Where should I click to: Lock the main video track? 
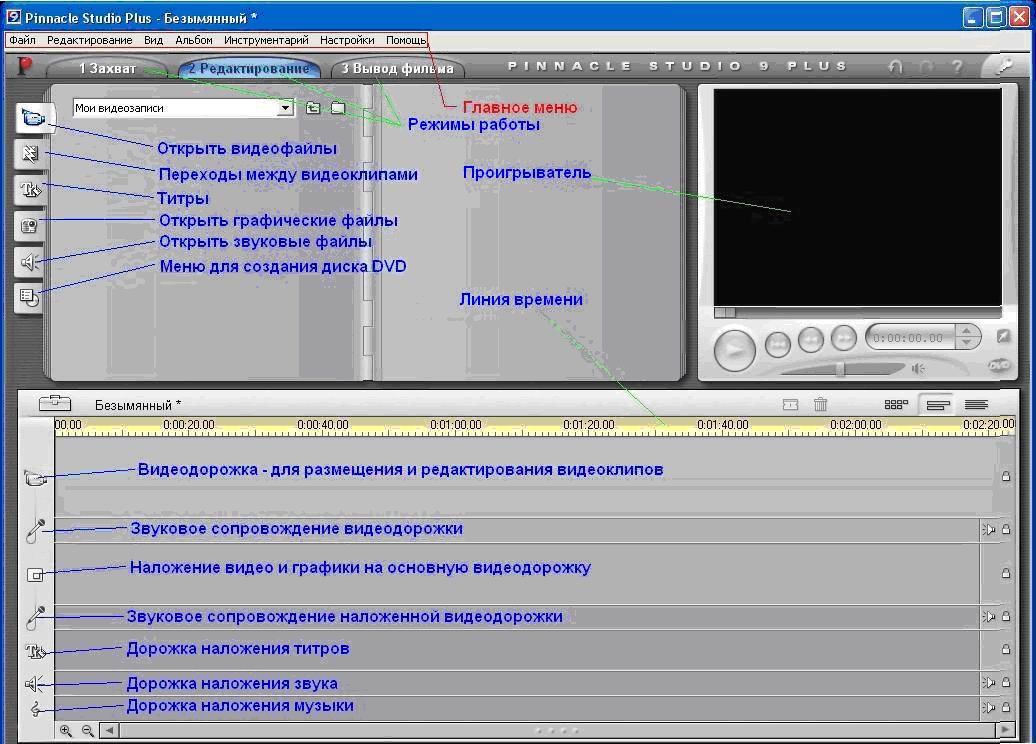1006,476
